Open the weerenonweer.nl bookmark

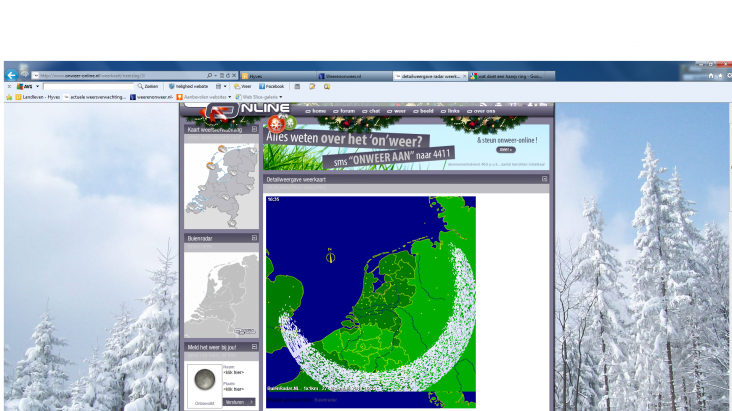tap(152, 97)
